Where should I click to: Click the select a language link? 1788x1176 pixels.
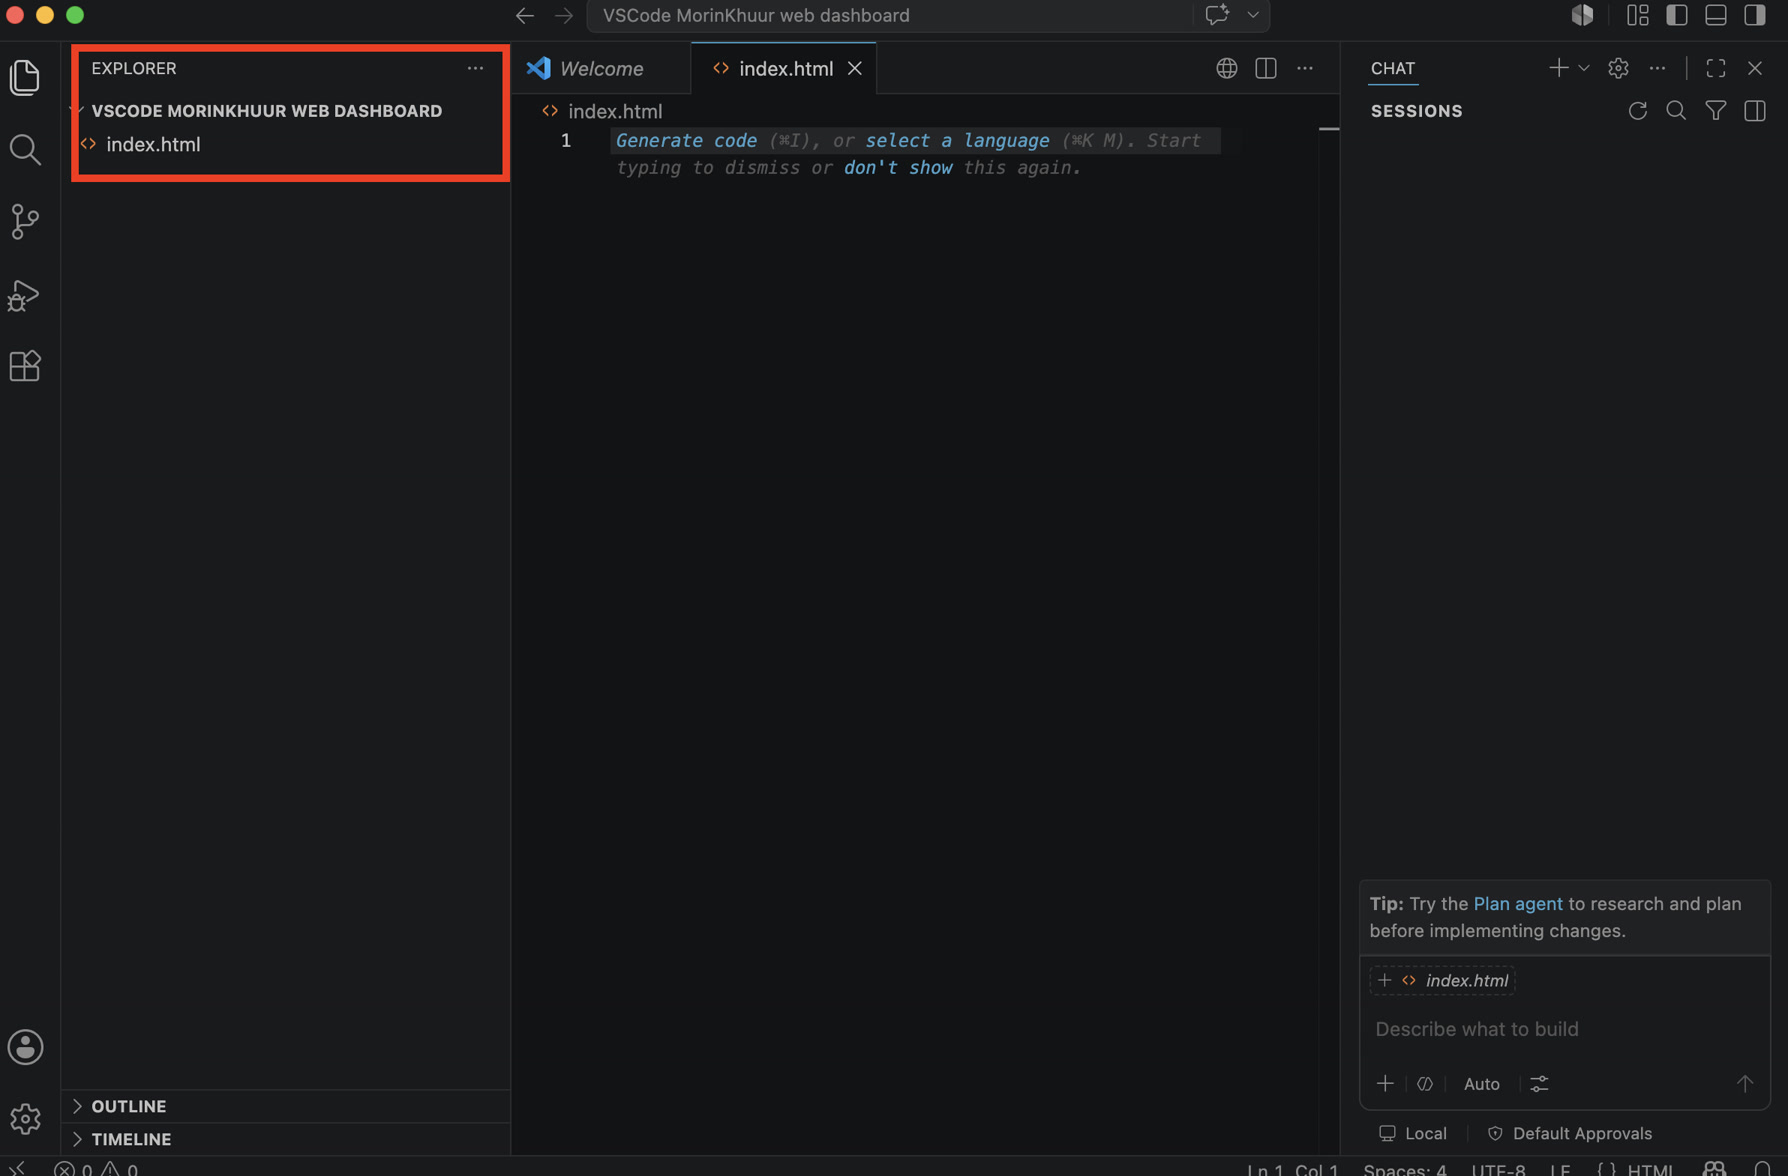tap(957, 141)
